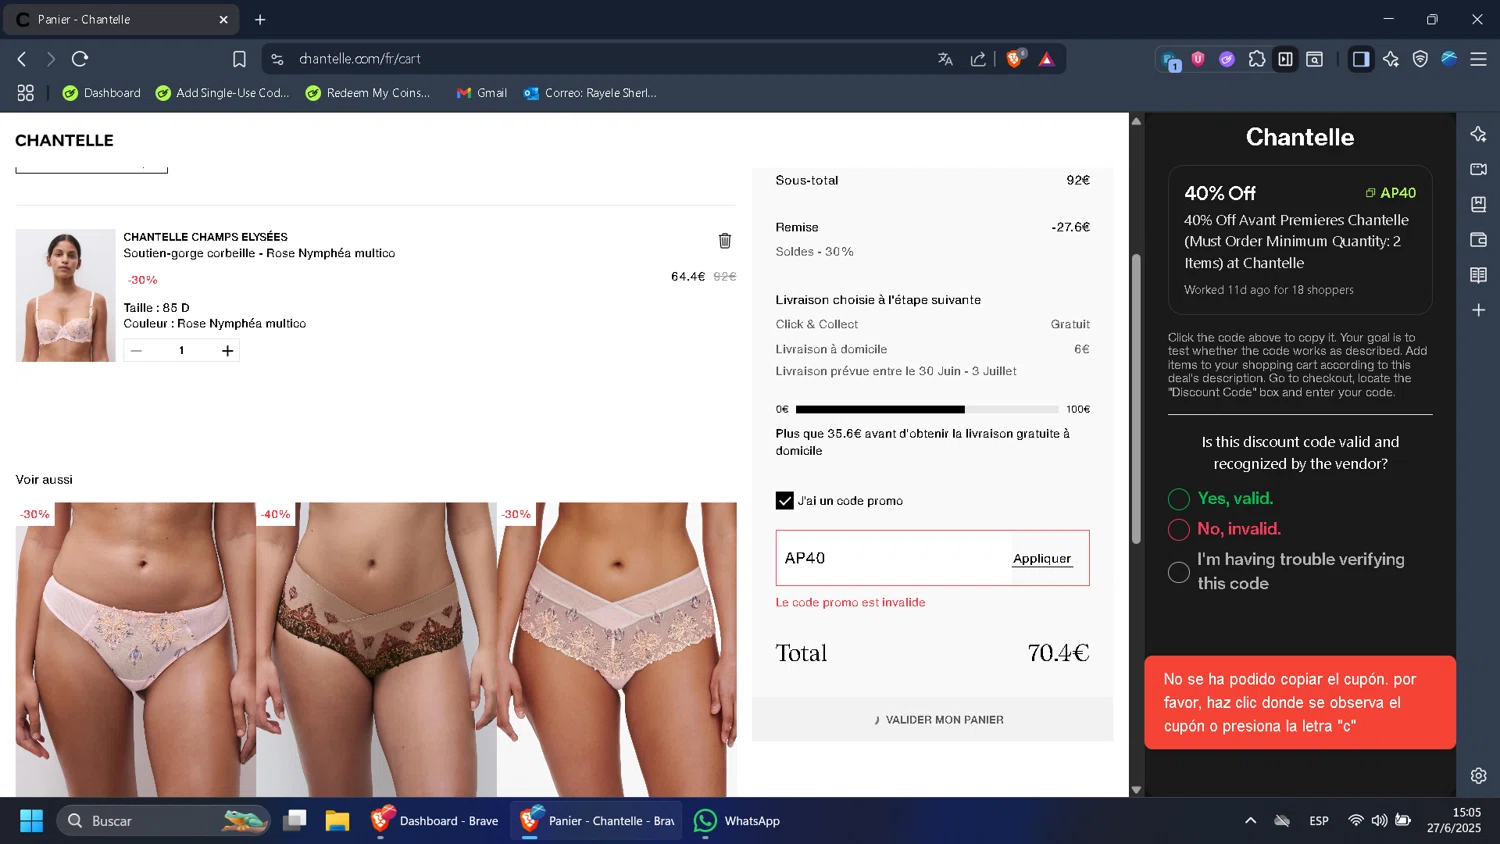Select the No, invalid radio option
Screen dimensions: 1500x844
(x=1179, y=530)
